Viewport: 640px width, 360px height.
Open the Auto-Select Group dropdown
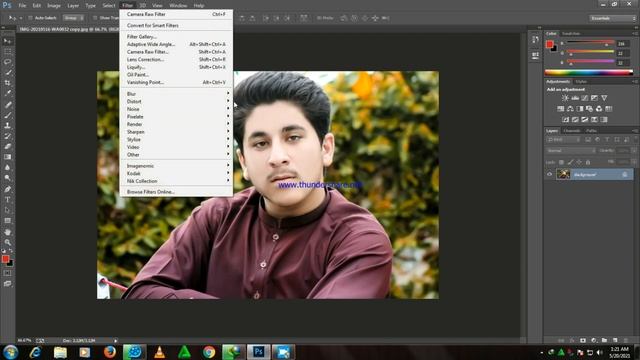(x=73, y=18)
